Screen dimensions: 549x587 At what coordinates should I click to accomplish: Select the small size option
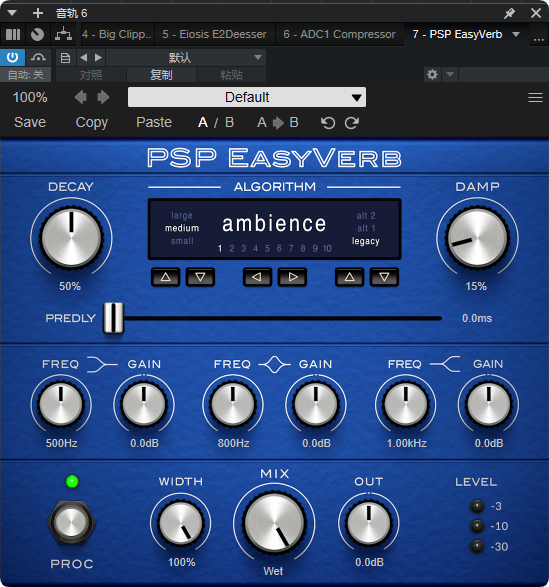click(182, 241)
